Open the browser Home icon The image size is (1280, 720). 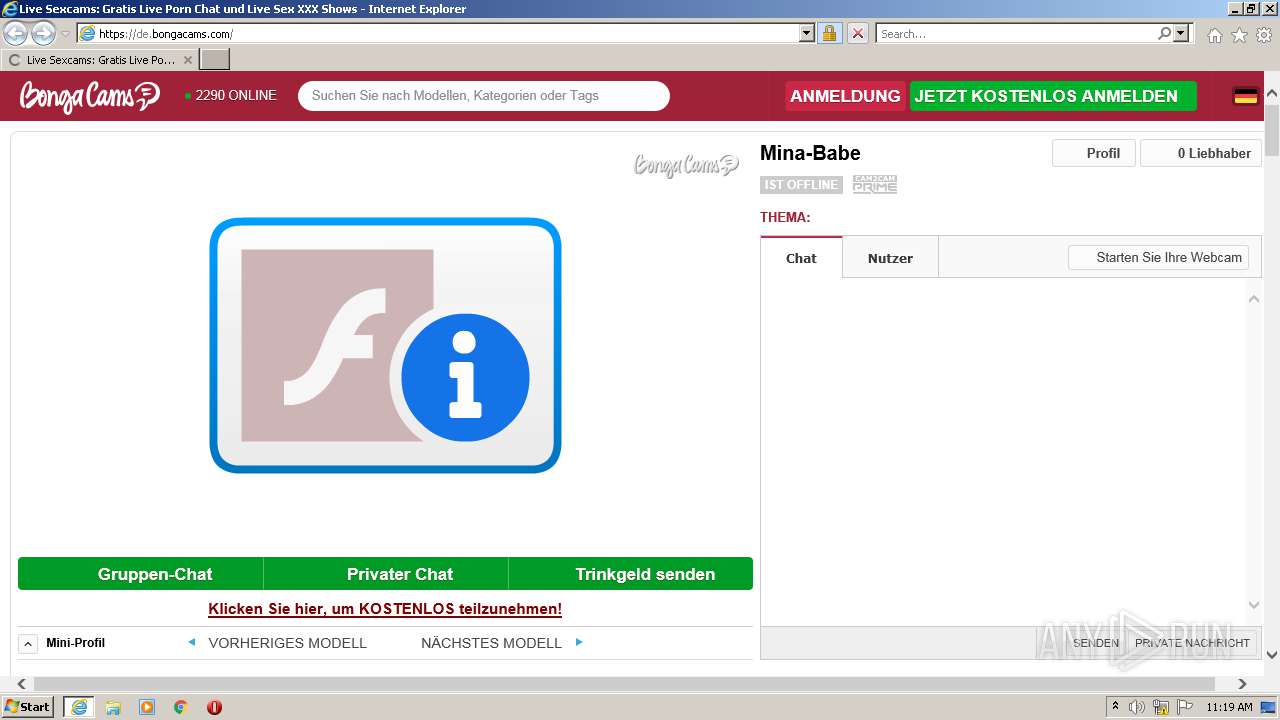click(1215, 35)
